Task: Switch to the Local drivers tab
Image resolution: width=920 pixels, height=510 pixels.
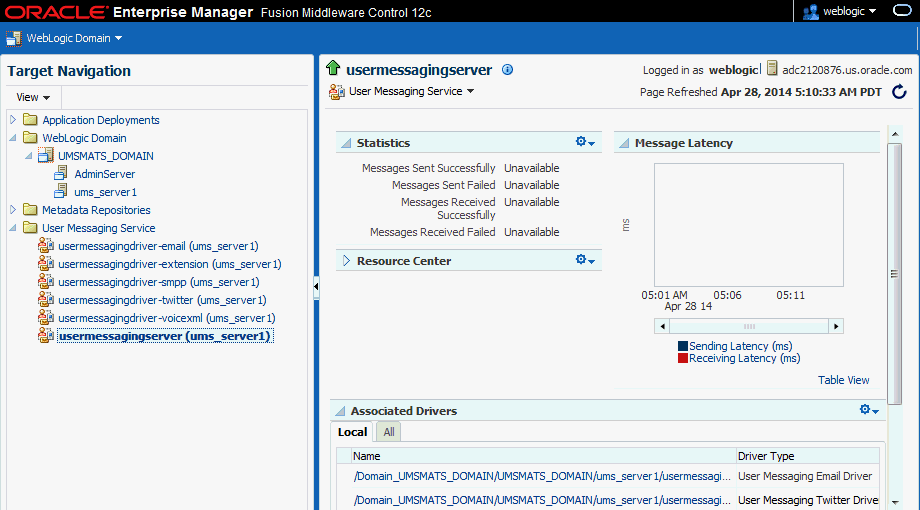Action: (x=352, y=432)
